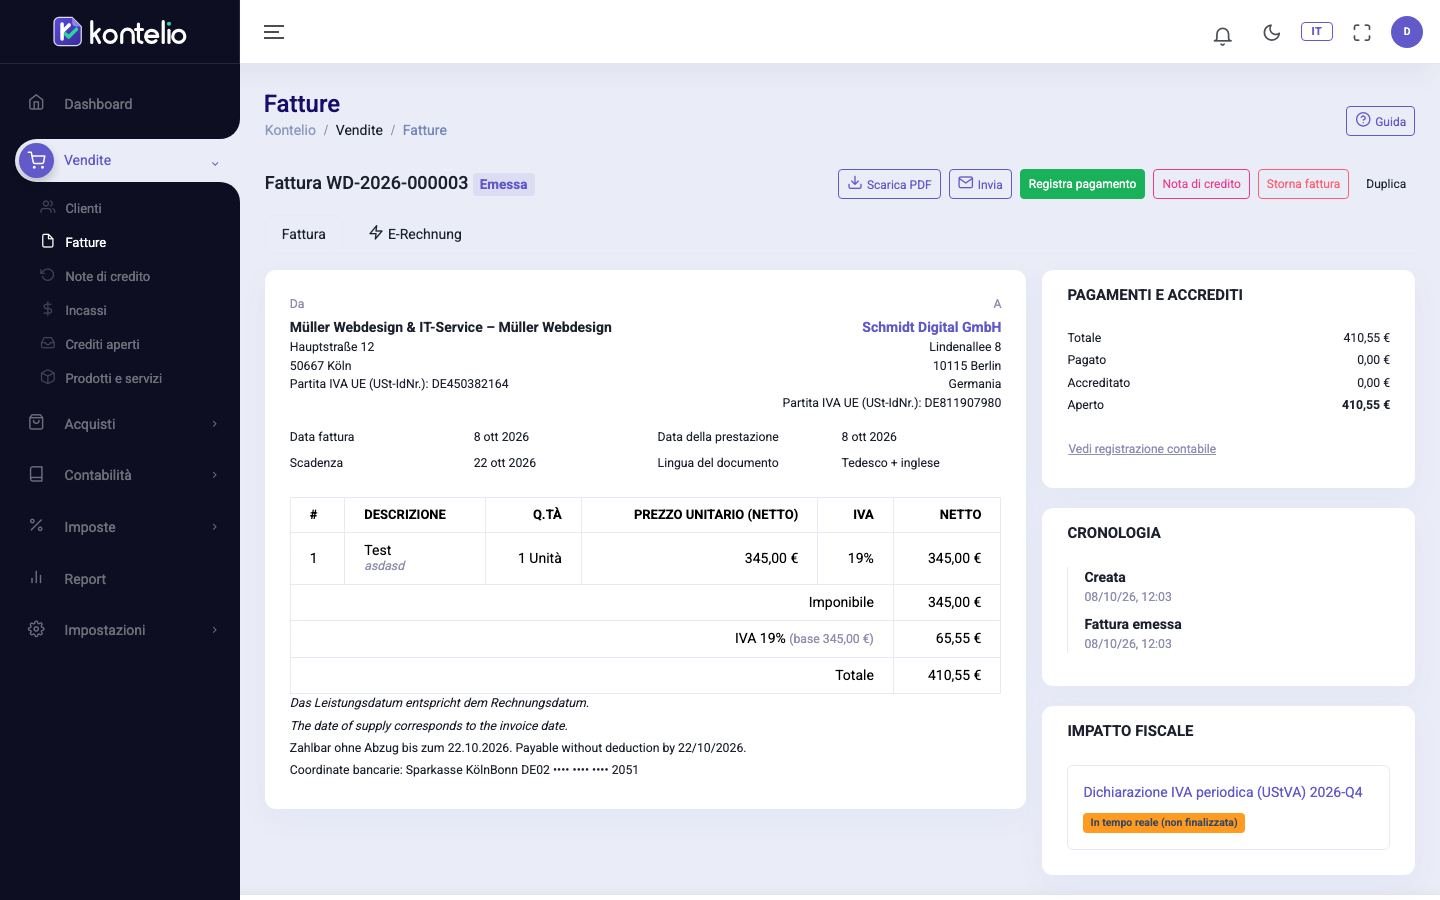Open Clienti in the sidebar
The image size is (1440, 900).
(83, 208)
